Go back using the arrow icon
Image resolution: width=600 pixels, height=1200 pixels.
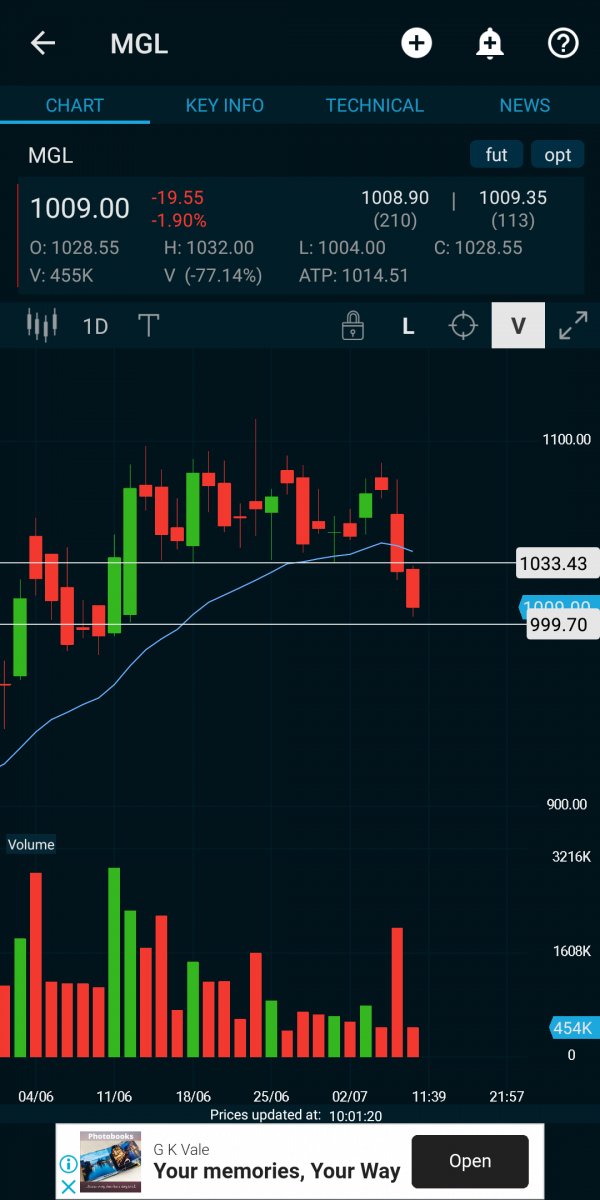point(43,43)
